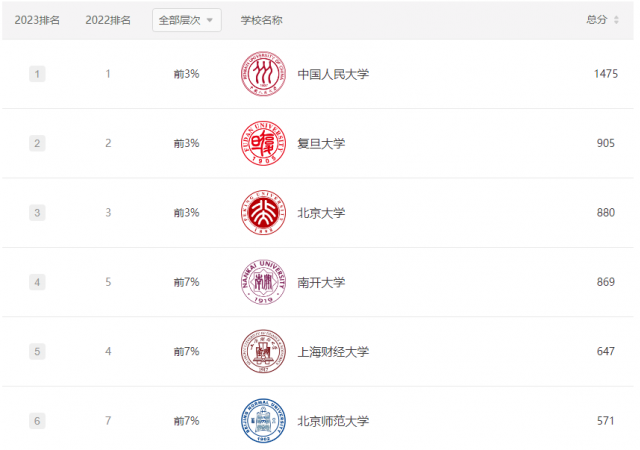
Task: Open the 北京大学 link
Action: point(321,212)
